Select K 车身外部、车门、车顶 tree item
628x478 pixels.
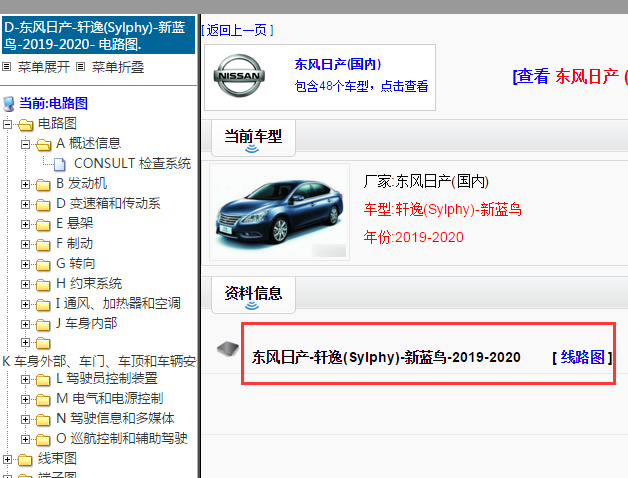[99, 361]
